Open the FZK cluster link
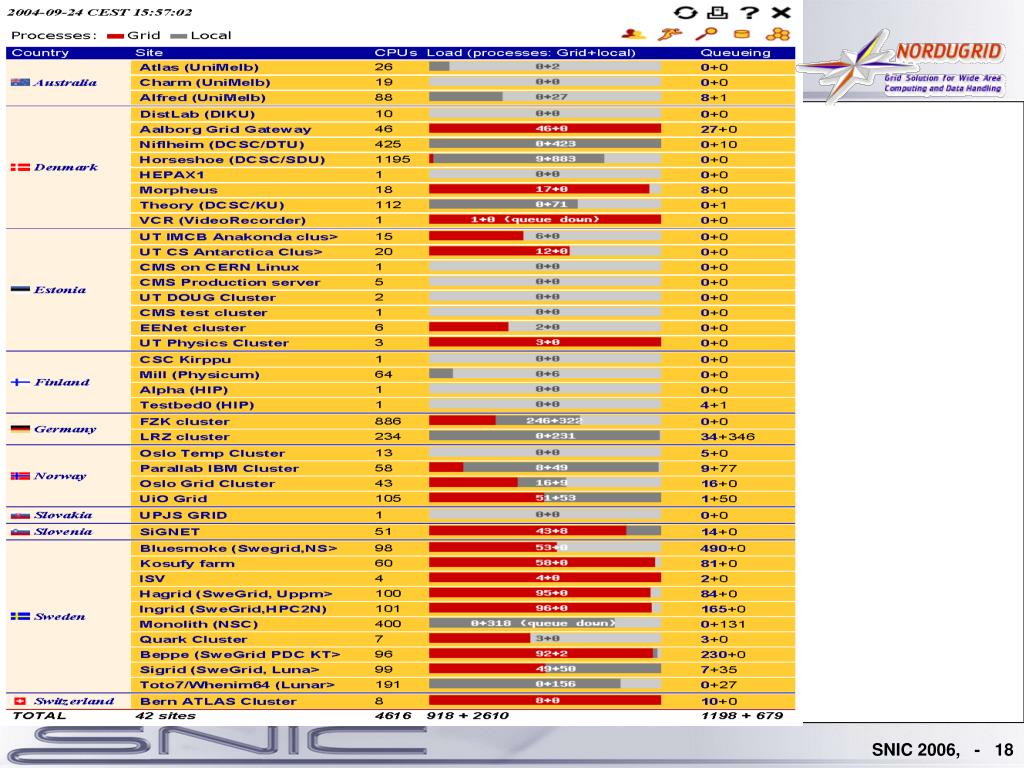This screenshot has width=1024, height=768. click(185, 421)
